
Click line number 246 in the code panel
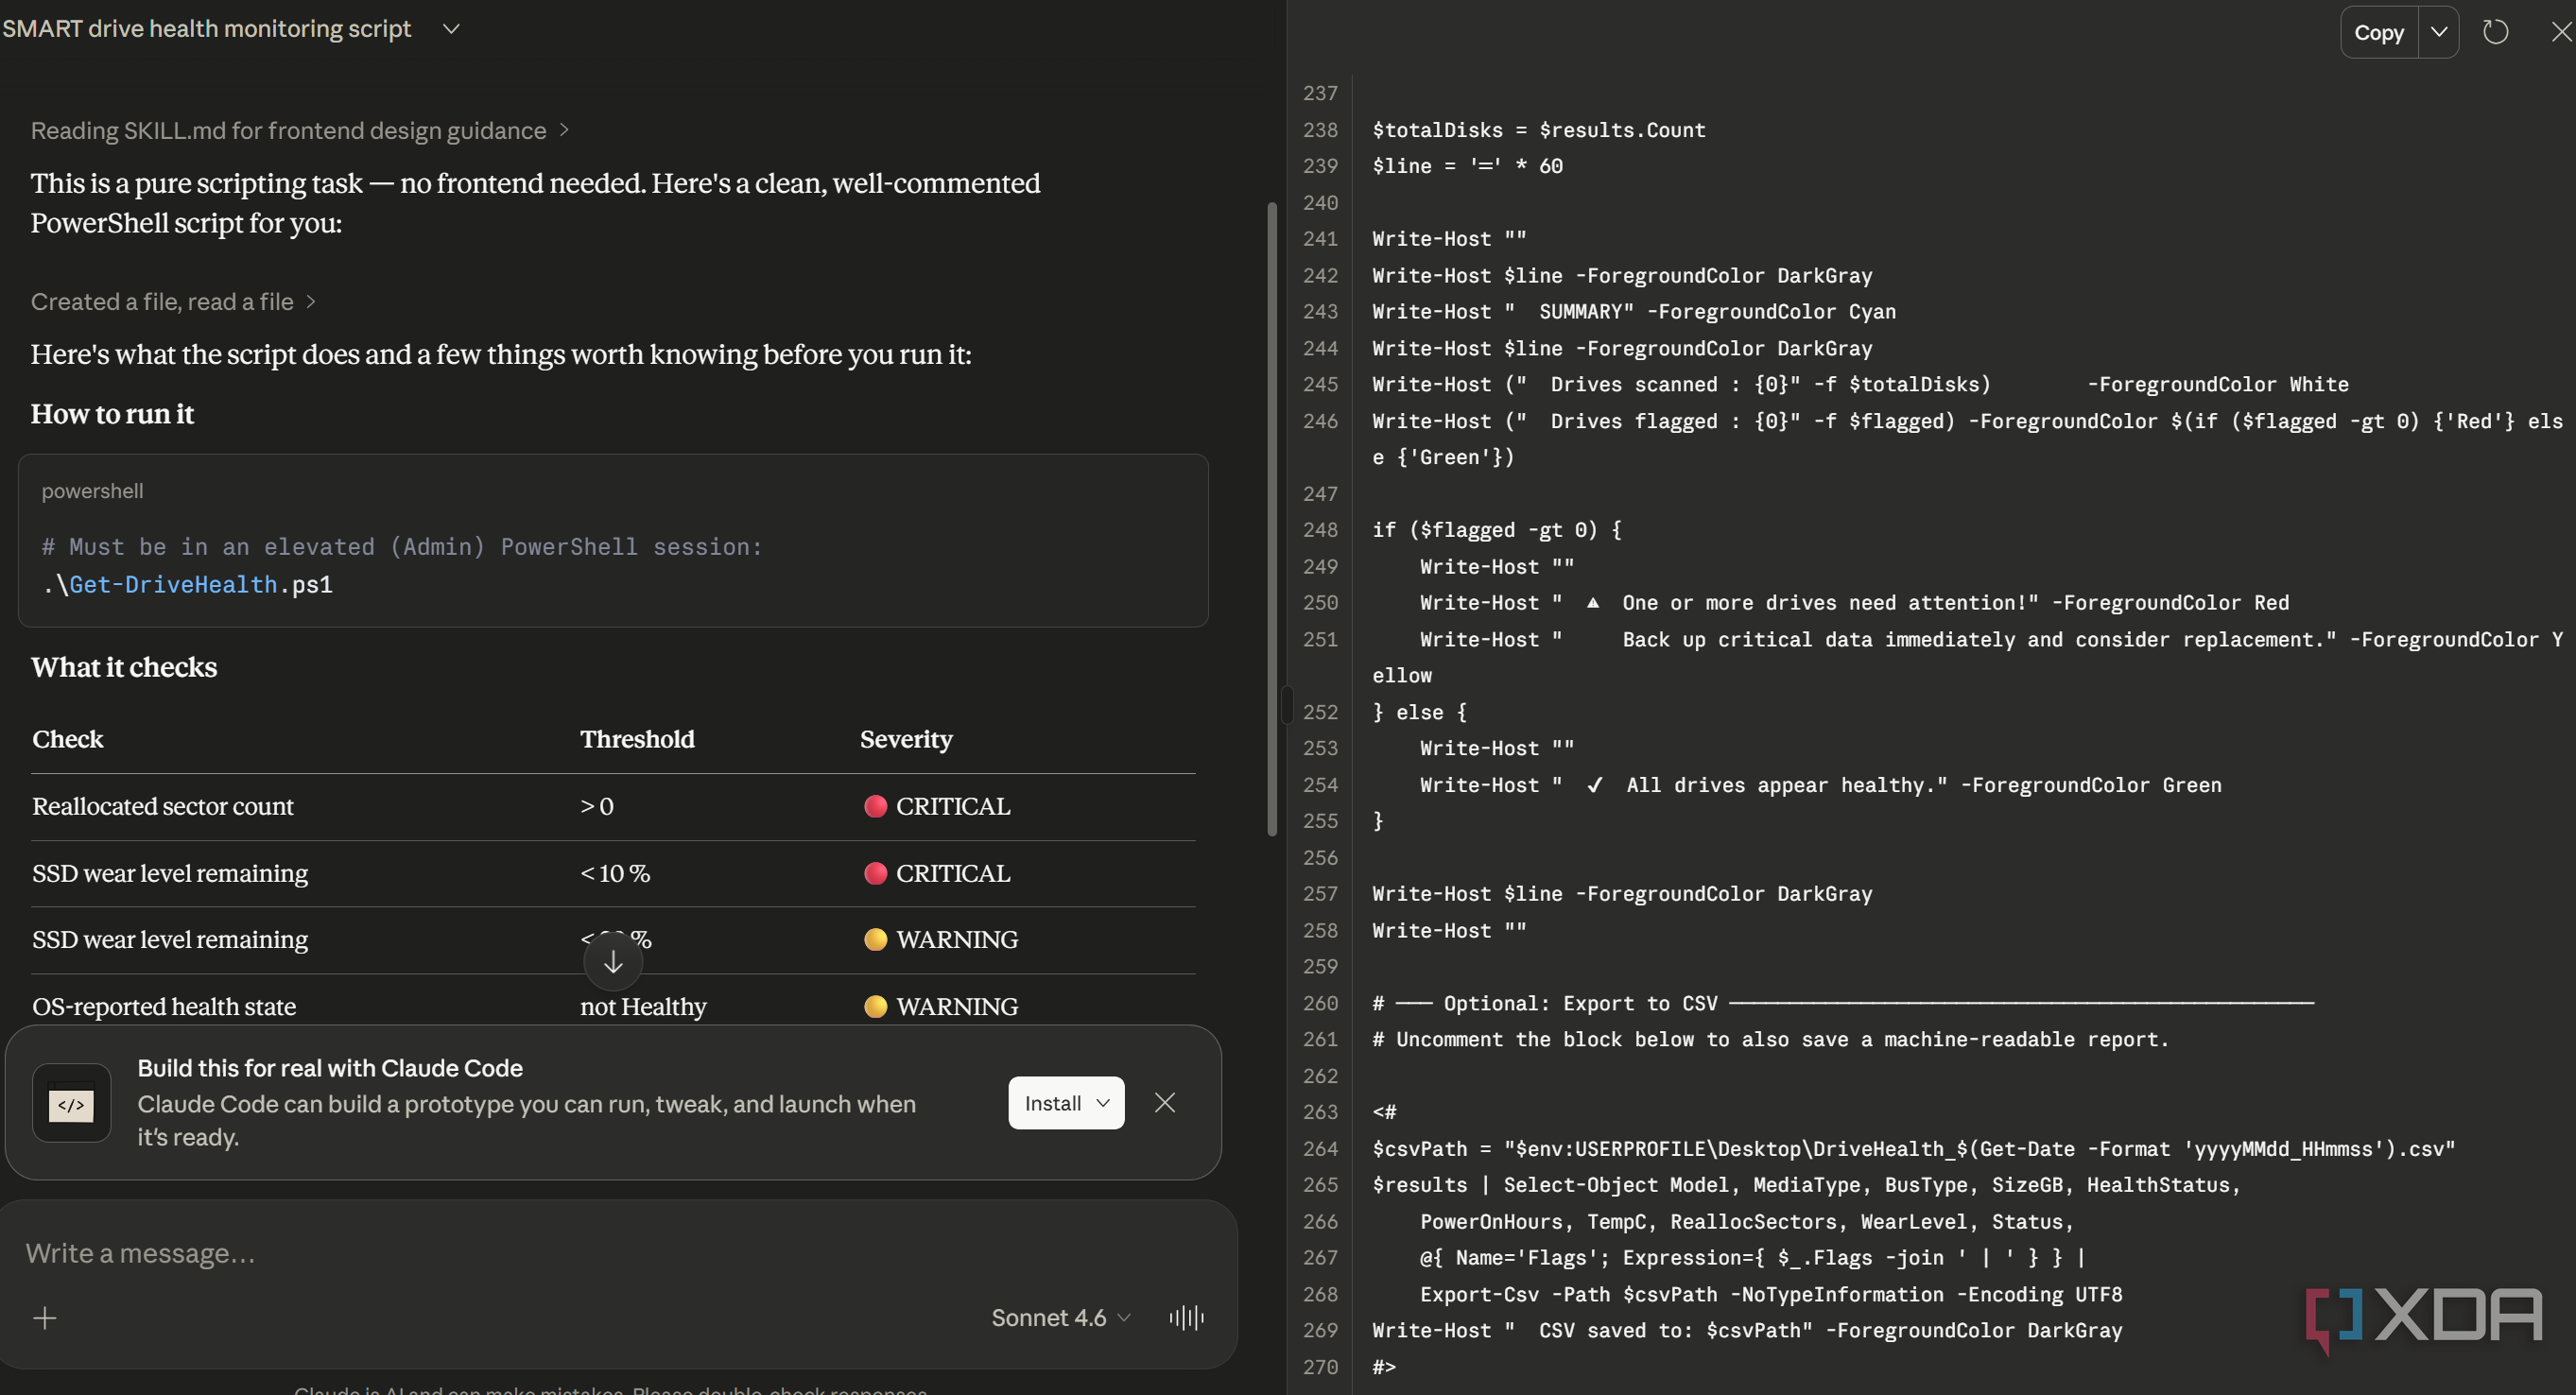[x=1320, y=421]
